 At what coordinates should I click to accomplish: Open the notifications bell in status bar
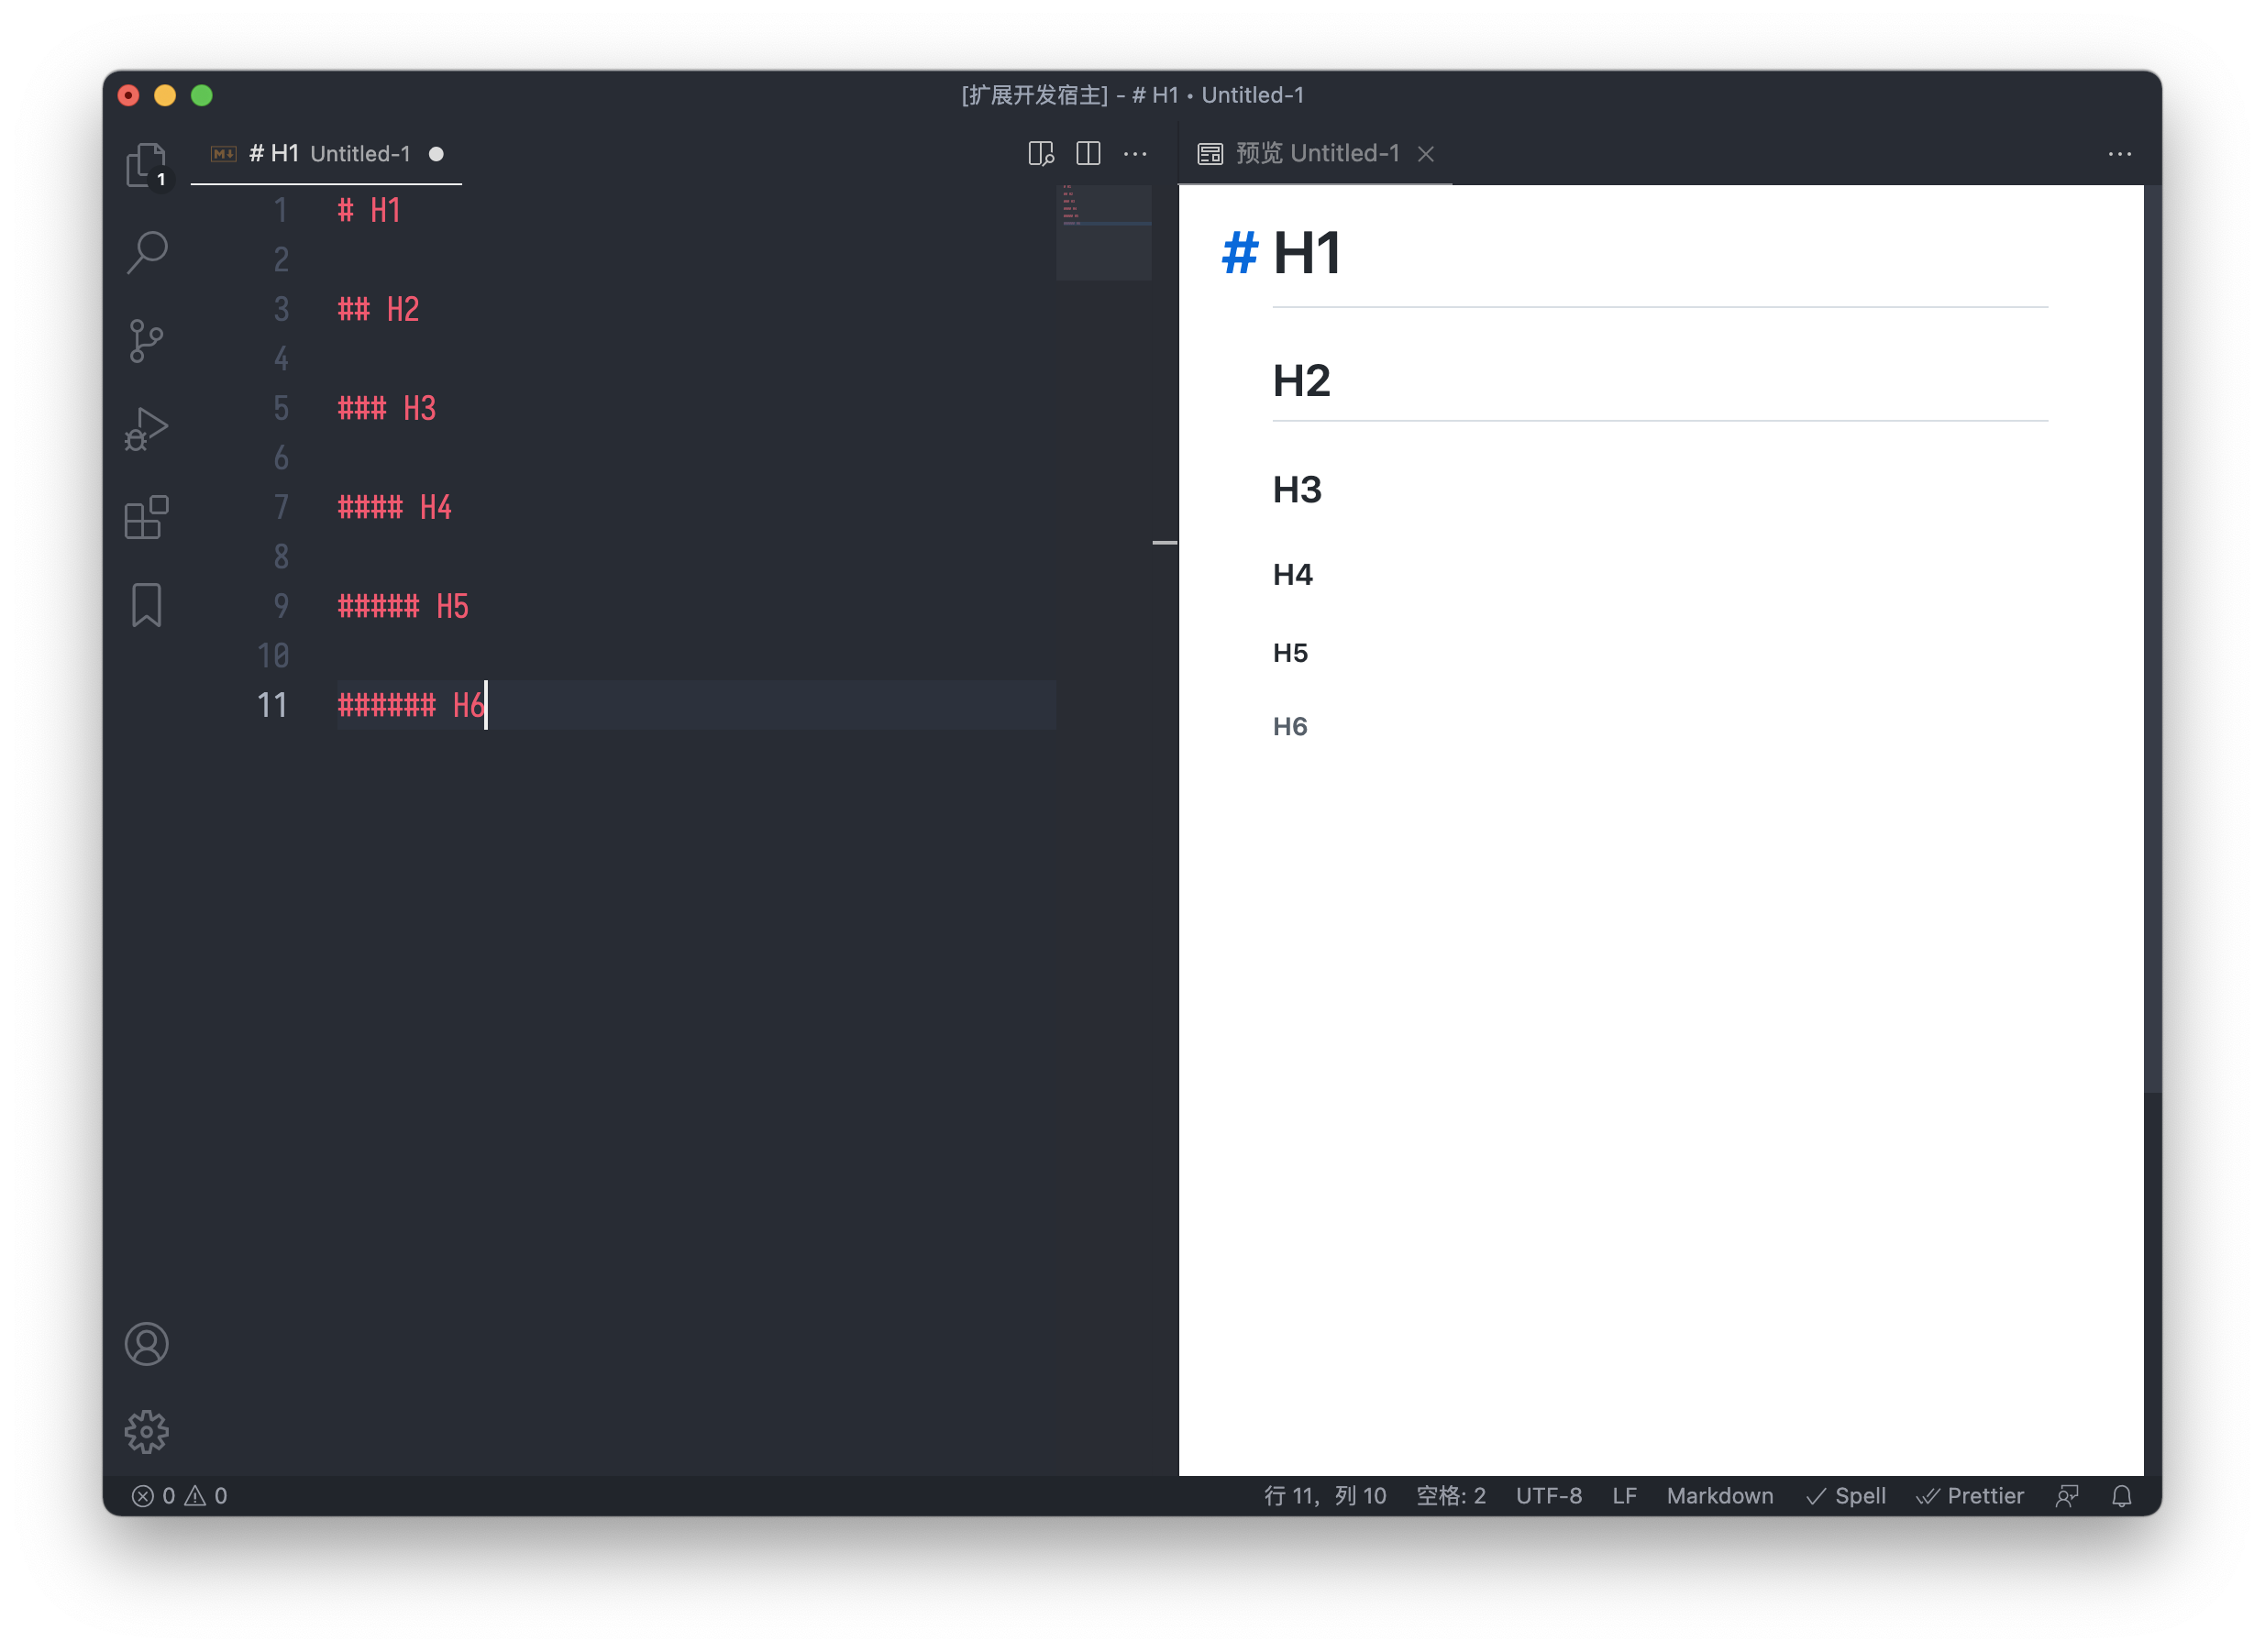pos(2121,1495)
